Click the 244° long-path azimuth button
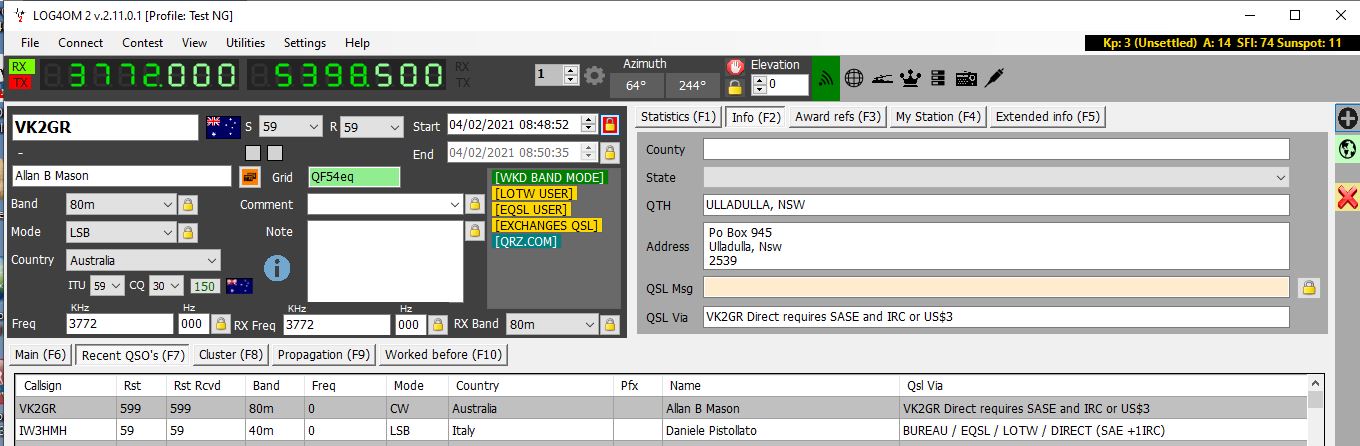Viewport: 1360px width, 446px height. pyautogui.click(x=692, y=86)
